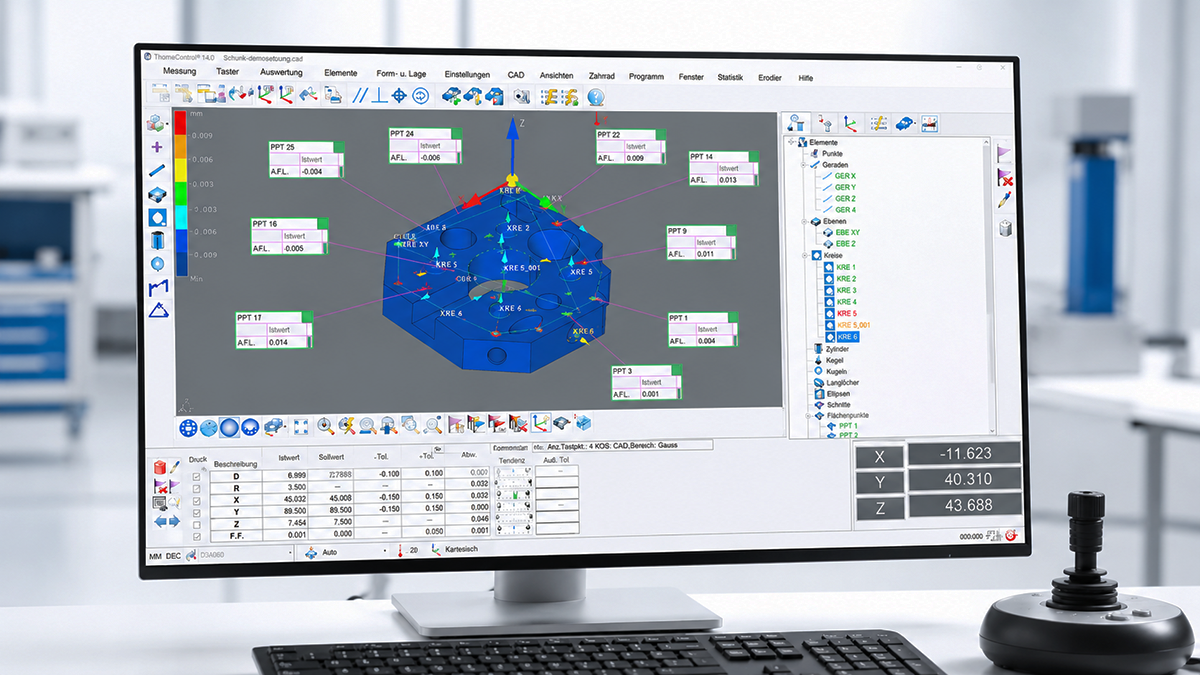Collapse the Geraden tree node
The height and width of the screenshot is (675, 1200).
pyautogui.click(x=804, y=164)
